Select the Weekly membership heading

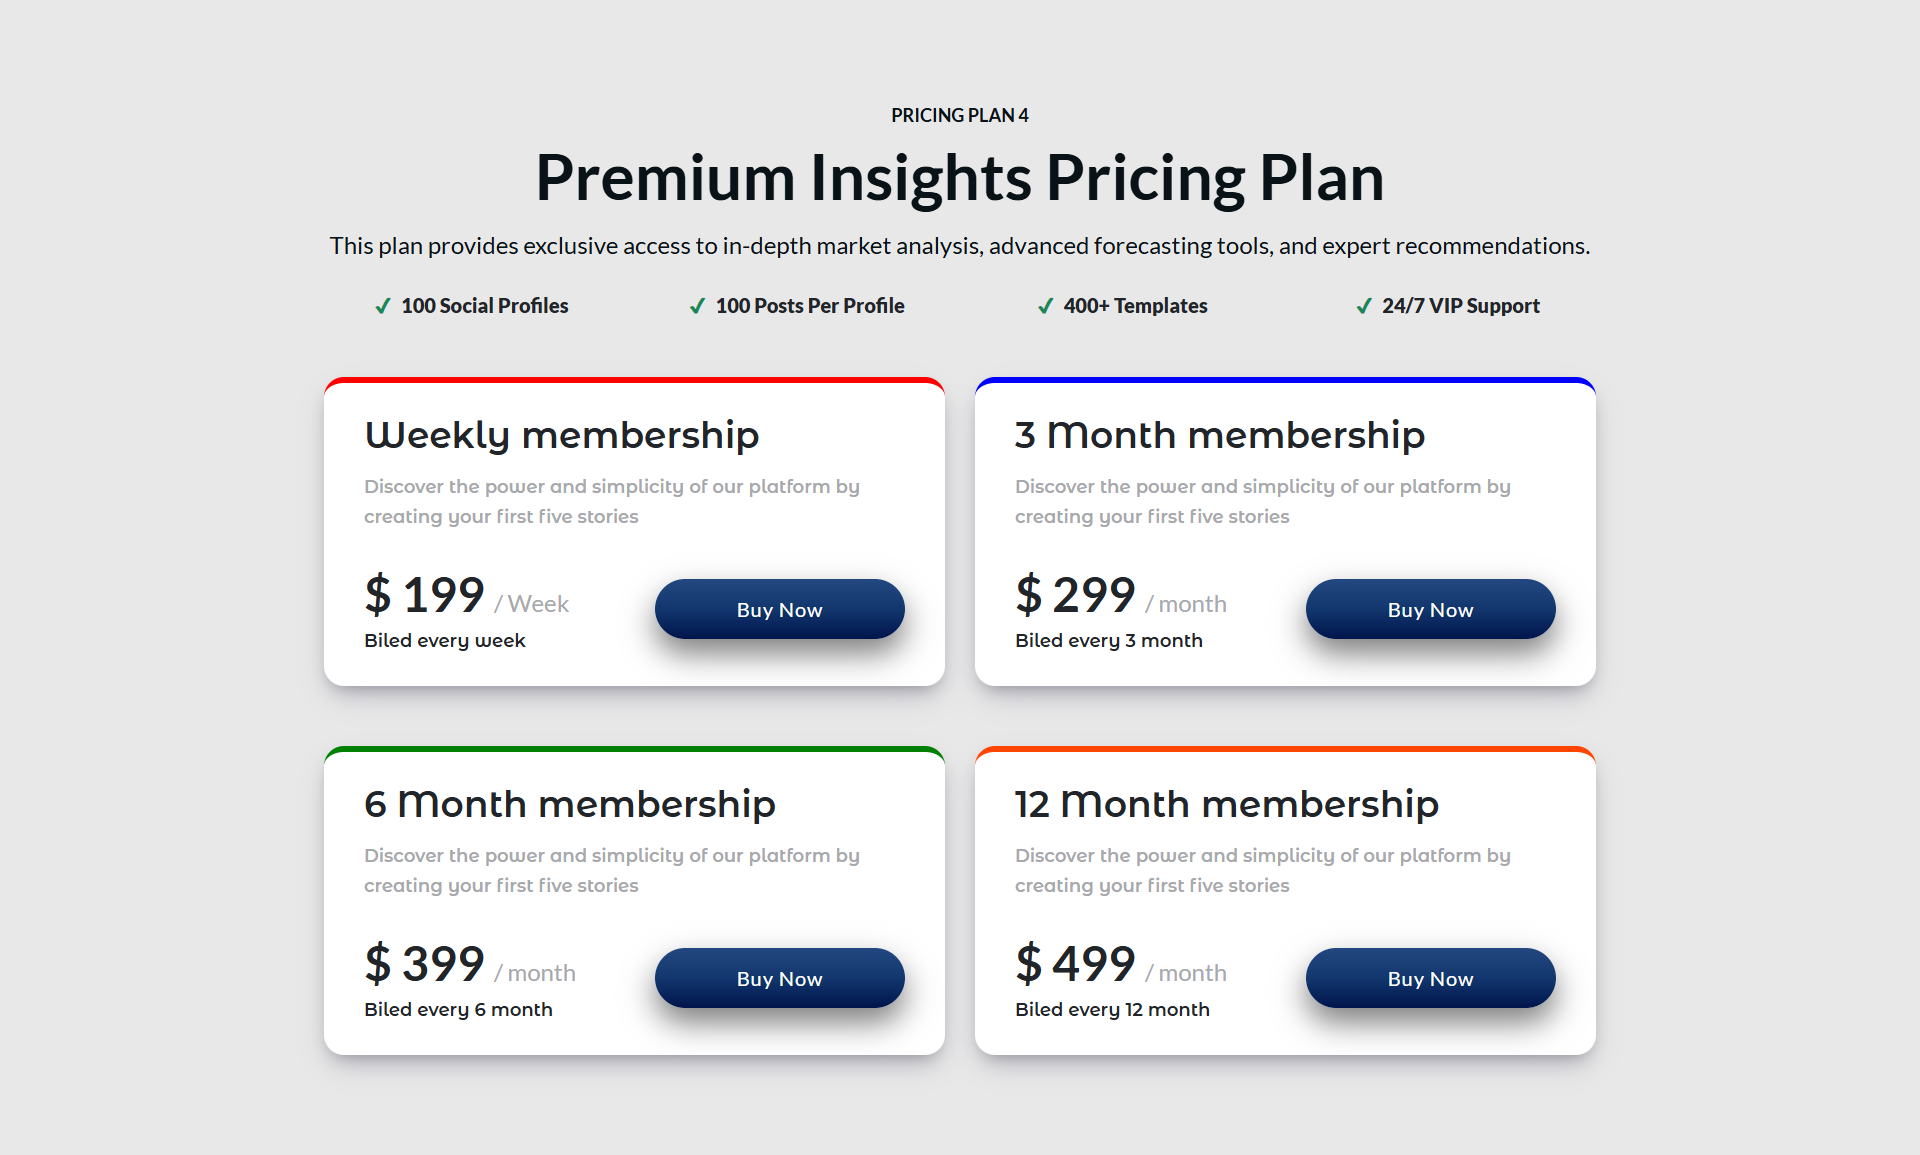coord(562,436)
